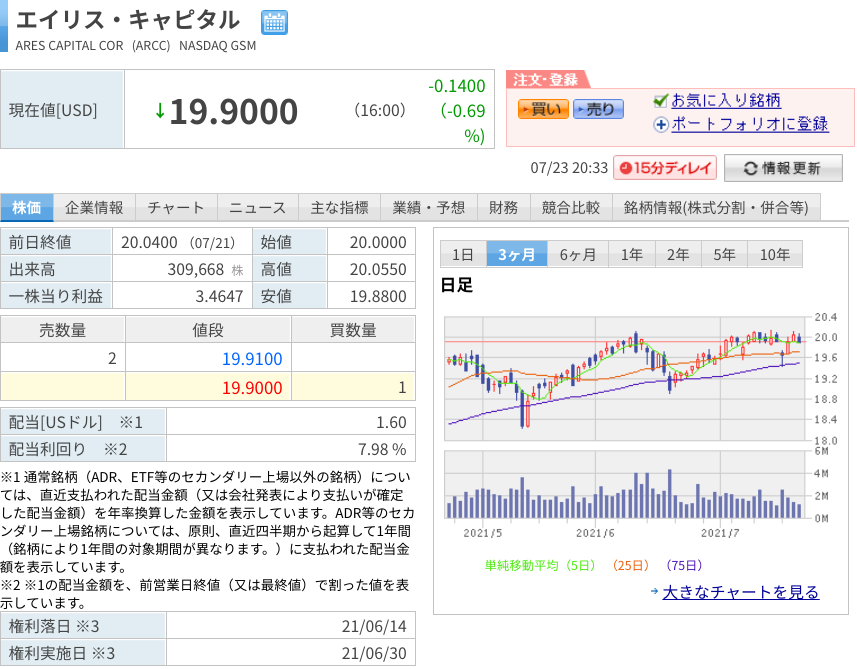Open お気に入り銘柄 link

tap(725, 101)
